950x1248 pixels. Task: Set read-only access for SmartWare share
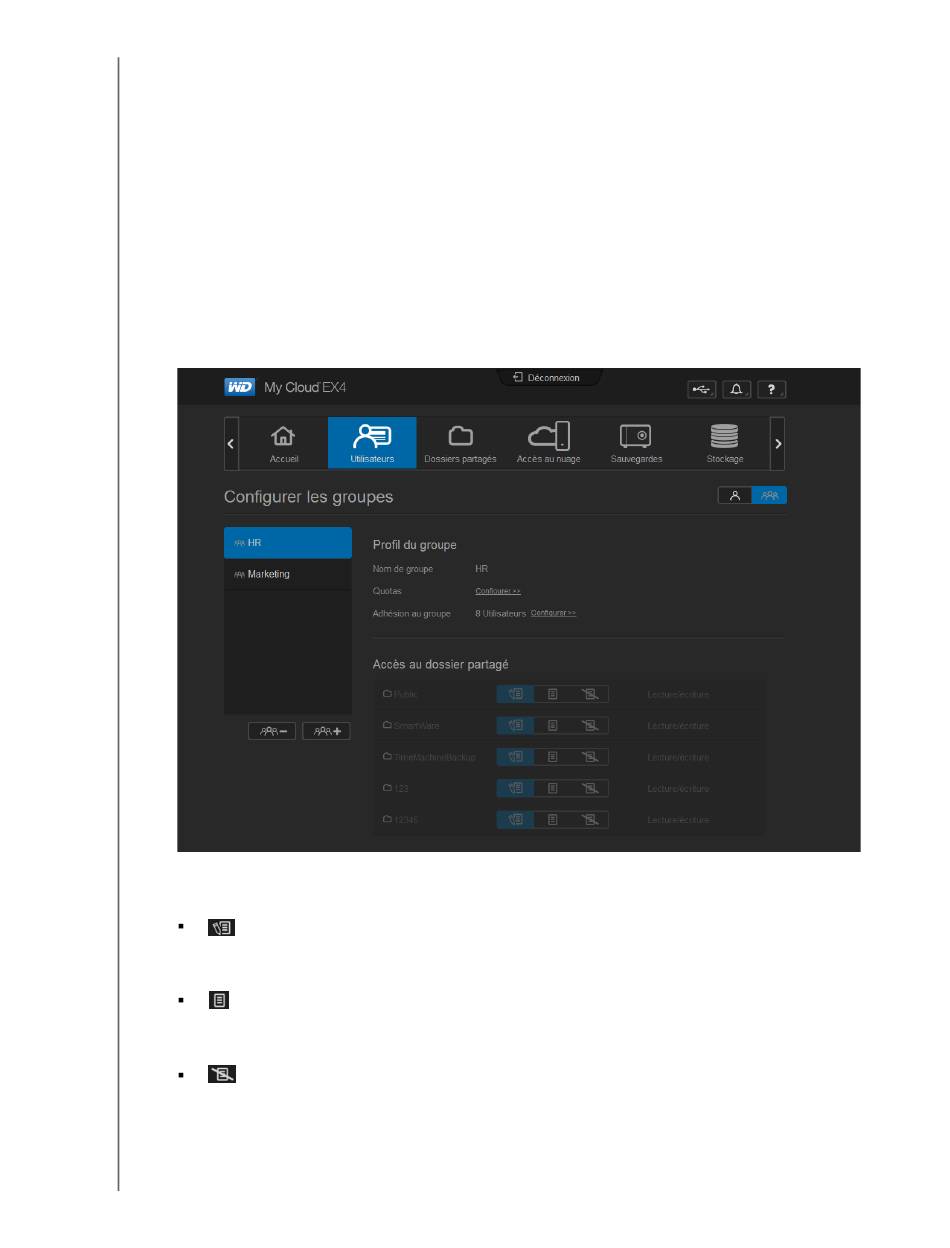tap(552, 725)
